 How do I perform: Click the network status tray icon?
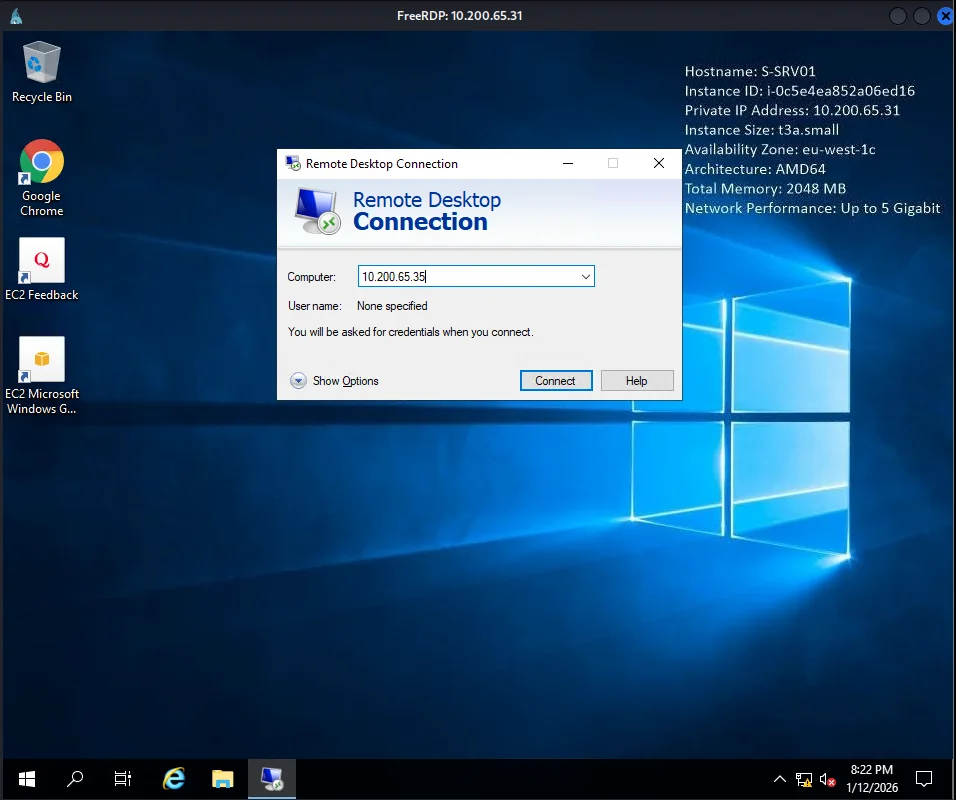(803, 779)
